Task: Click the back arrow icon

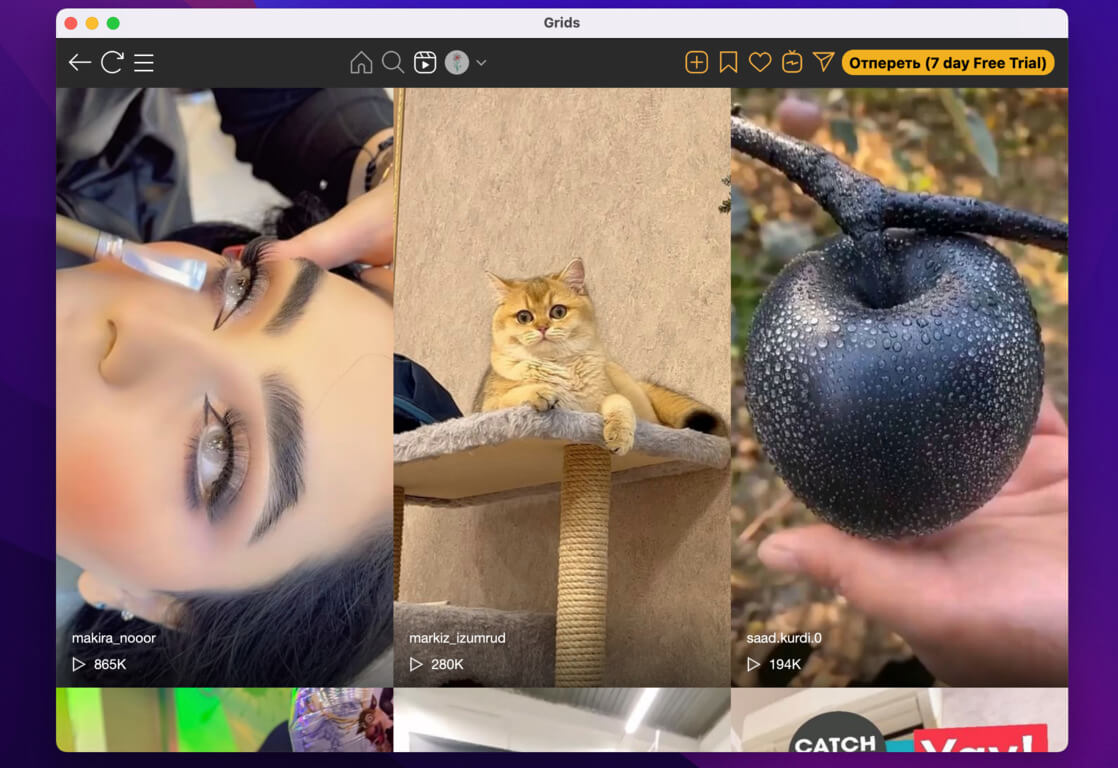Action: 80,63
